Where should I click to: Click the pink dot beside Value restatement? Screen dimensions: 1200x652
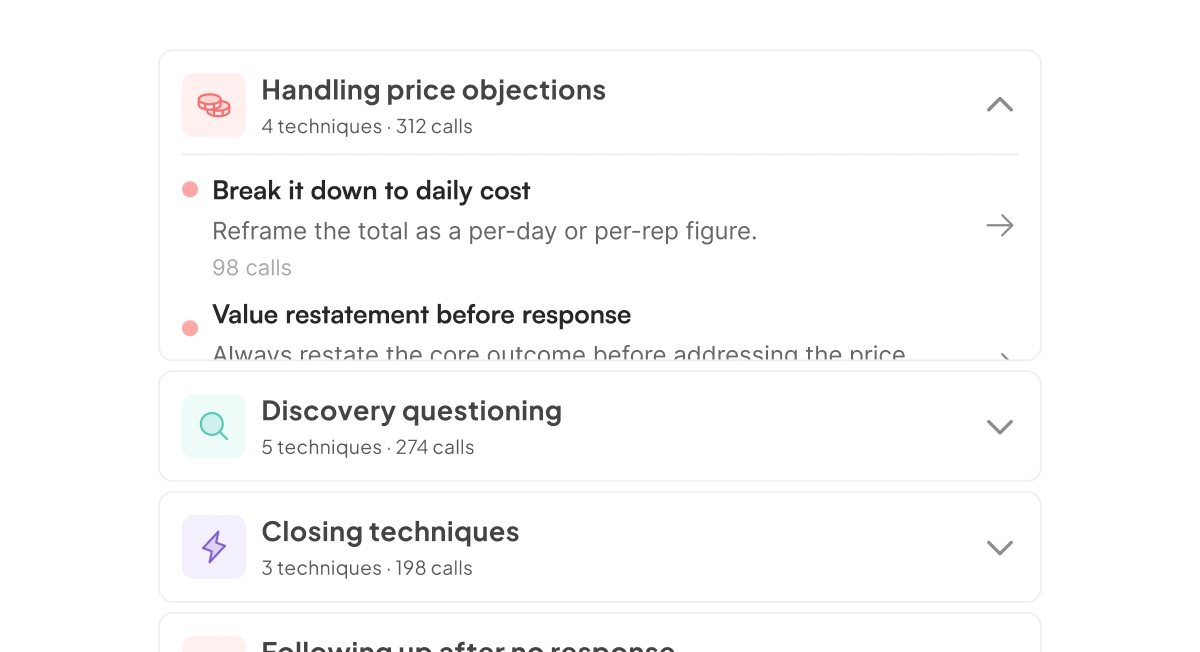click(190, 328)
